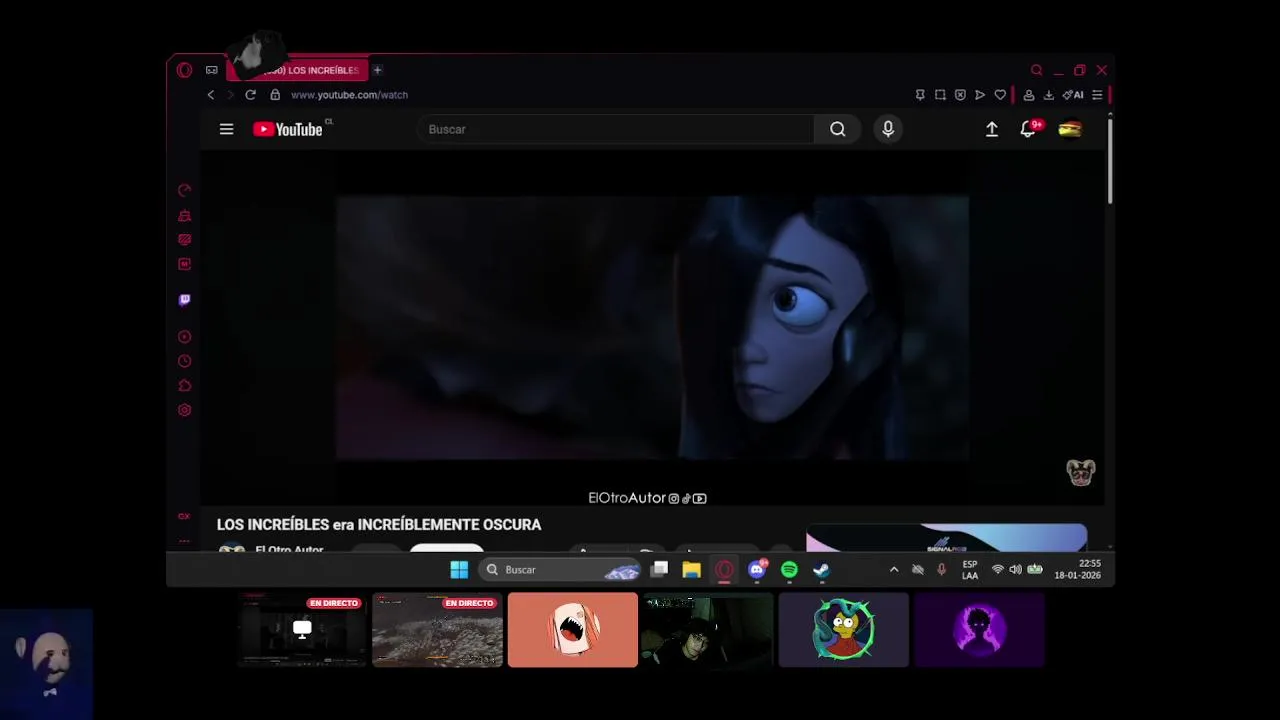The image size is (1280, 720).
Task: Click the pinboard pin icon
Action: 920,95
